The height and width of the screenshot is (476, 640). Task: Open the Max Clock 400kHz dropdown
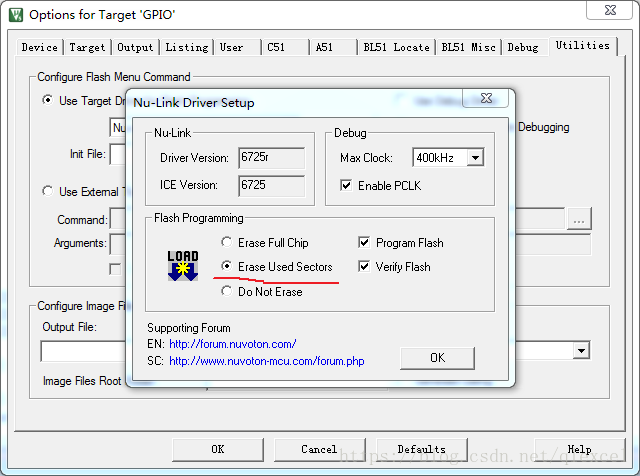pos(476,158)
